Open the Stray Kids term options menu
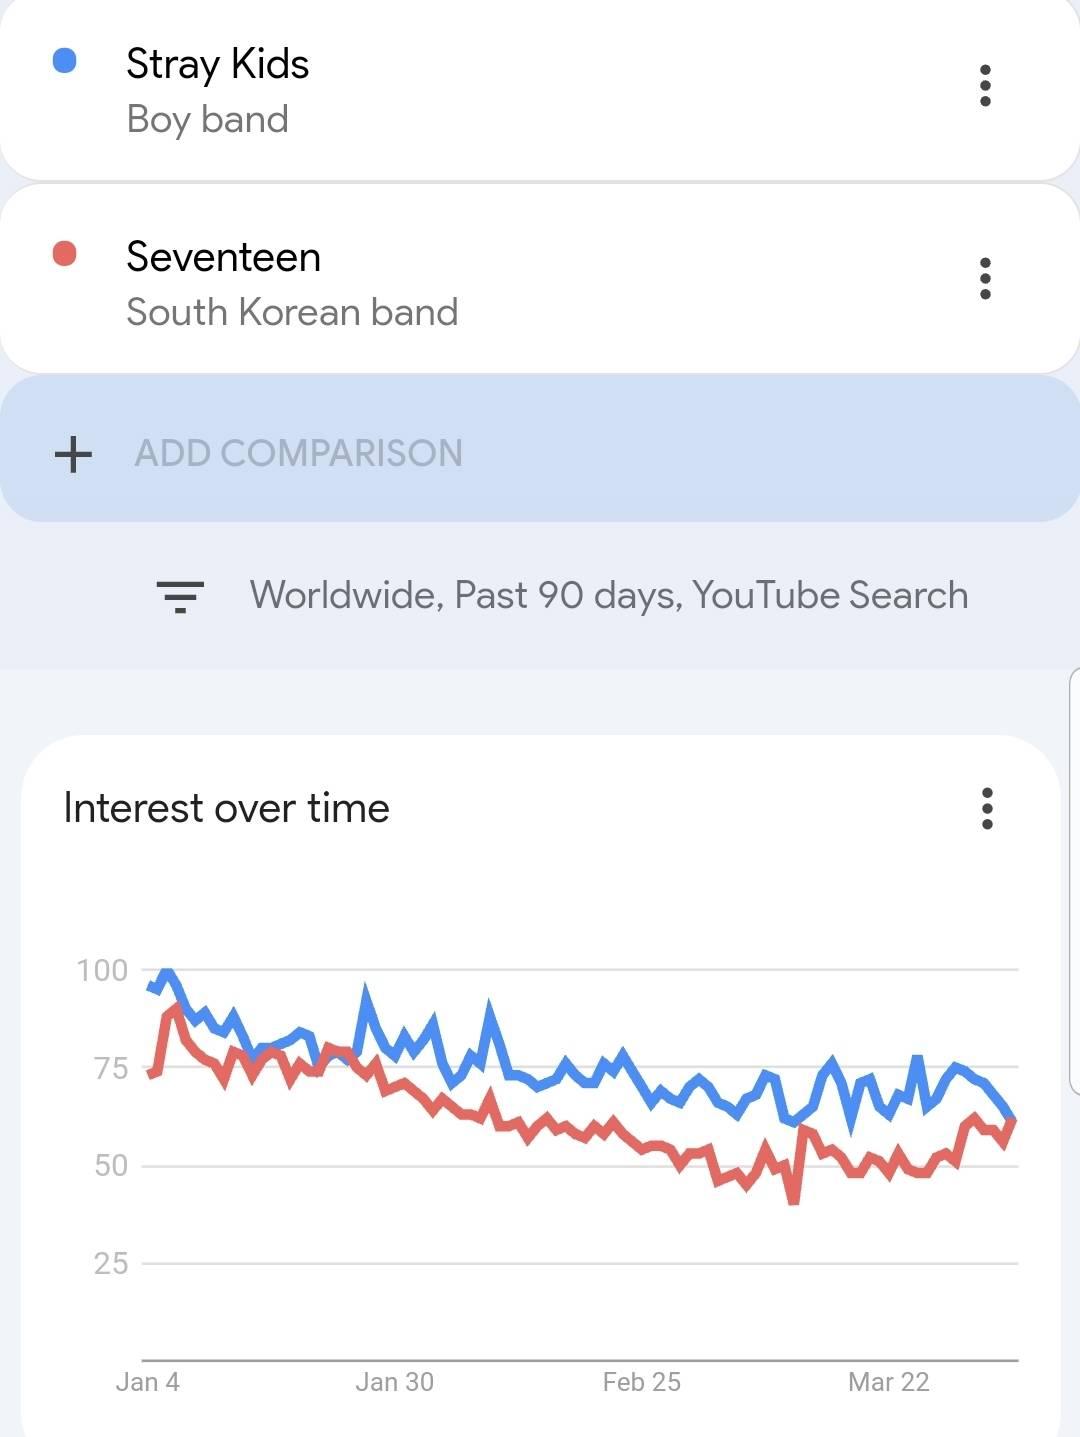 [x=985, y=86]
